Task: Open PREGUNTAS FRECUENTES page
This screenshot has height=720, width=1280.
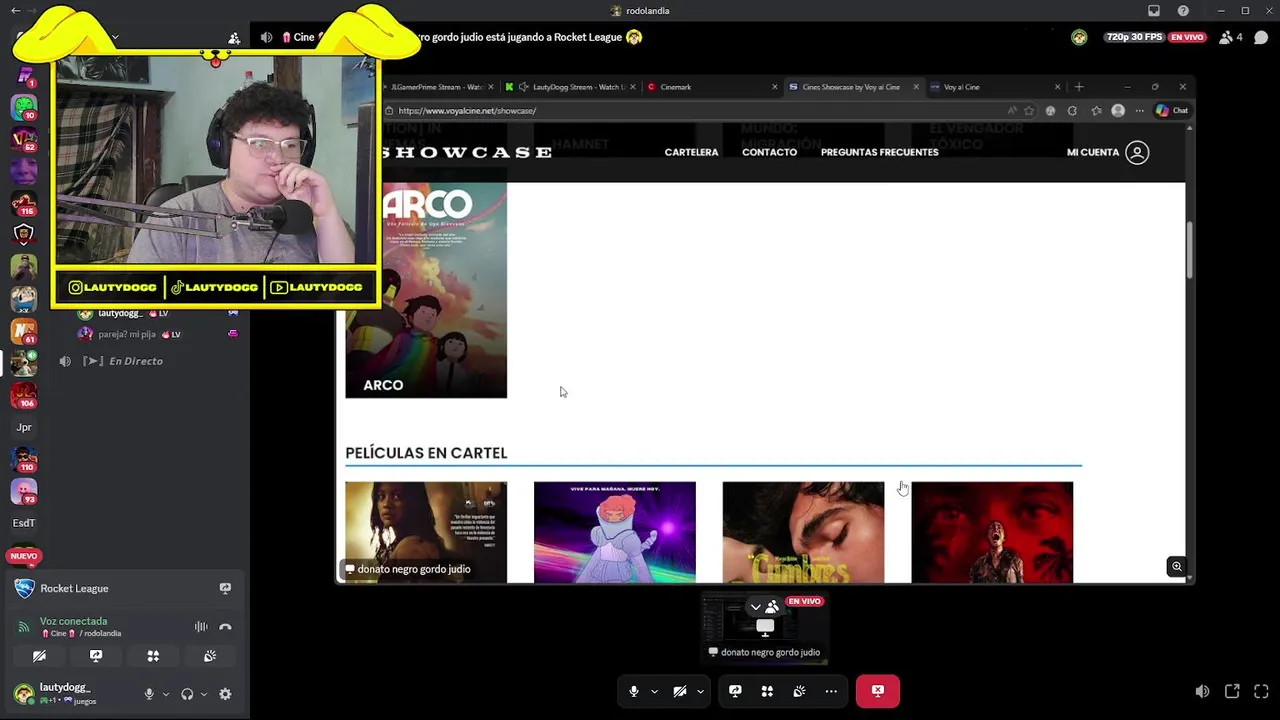Action: [879, 152]
